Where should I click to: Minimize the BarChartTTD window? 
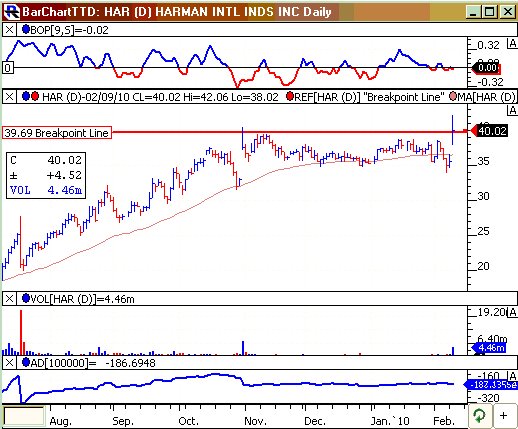pos(473,12)
